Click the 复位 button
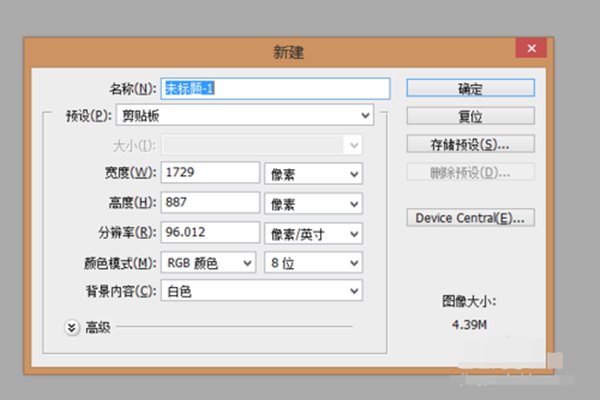The image size is (600, 400). point(470,116)
